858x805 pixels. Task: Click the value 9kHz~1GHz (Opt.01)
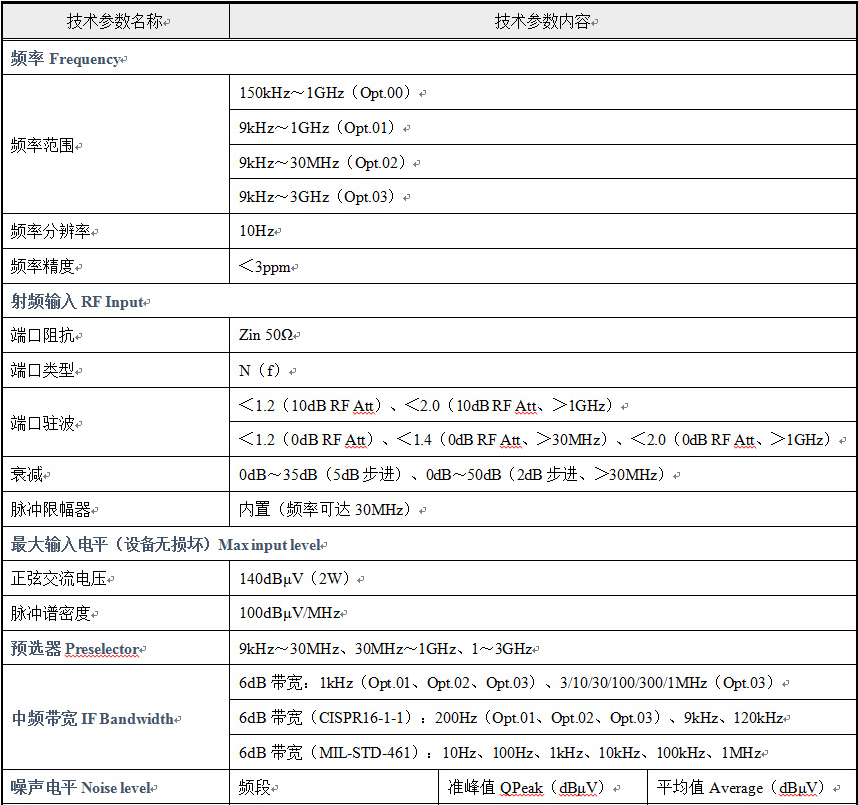coord(320,128)
